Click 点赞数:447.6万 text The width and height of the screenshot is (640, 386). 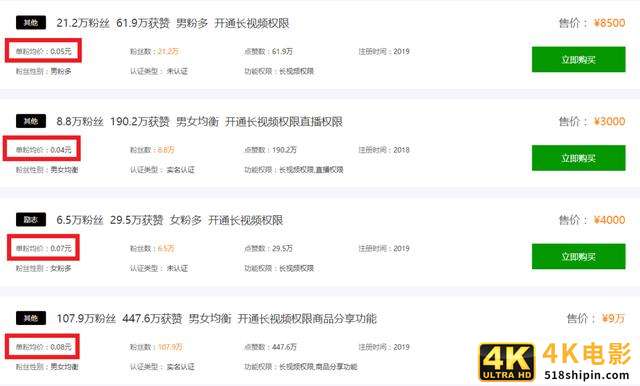coord(271,347)
